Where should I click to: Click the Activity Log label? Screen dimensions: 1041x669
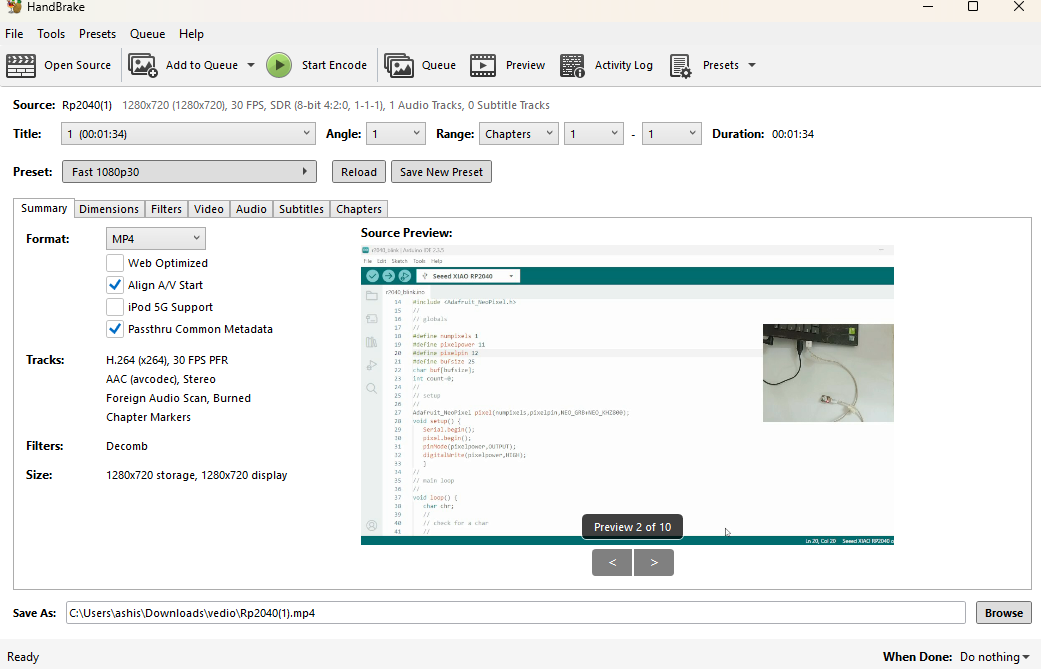[623, 65]
